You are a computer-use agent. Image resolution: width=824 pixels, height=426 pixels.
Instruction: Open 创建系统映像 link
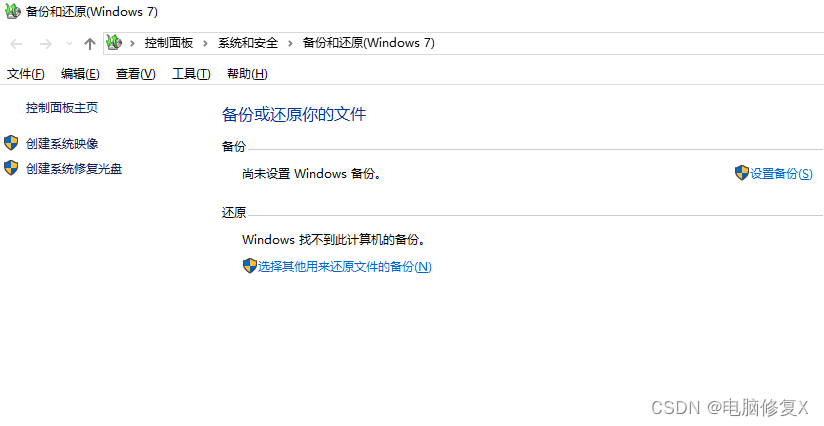pos(62,143)
